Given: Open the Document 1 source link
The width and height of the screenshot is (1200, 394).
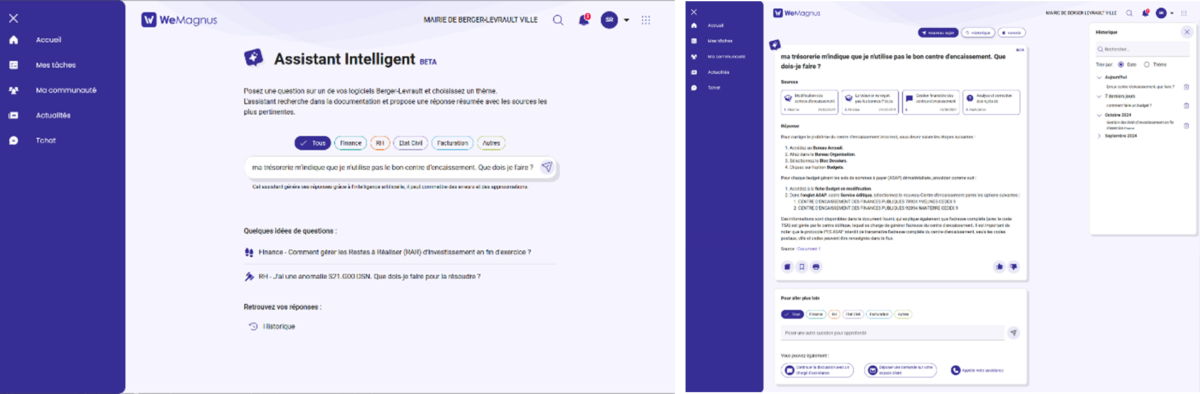Looking at the screenshot, I should click(808, 248).
